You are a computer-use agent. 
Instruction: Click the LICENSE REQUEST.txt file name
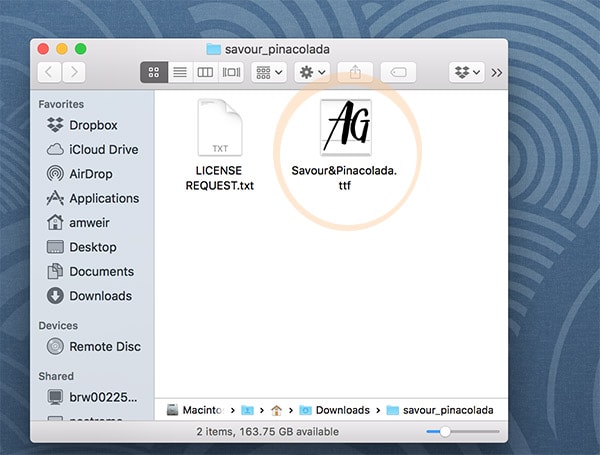(219, 178)
